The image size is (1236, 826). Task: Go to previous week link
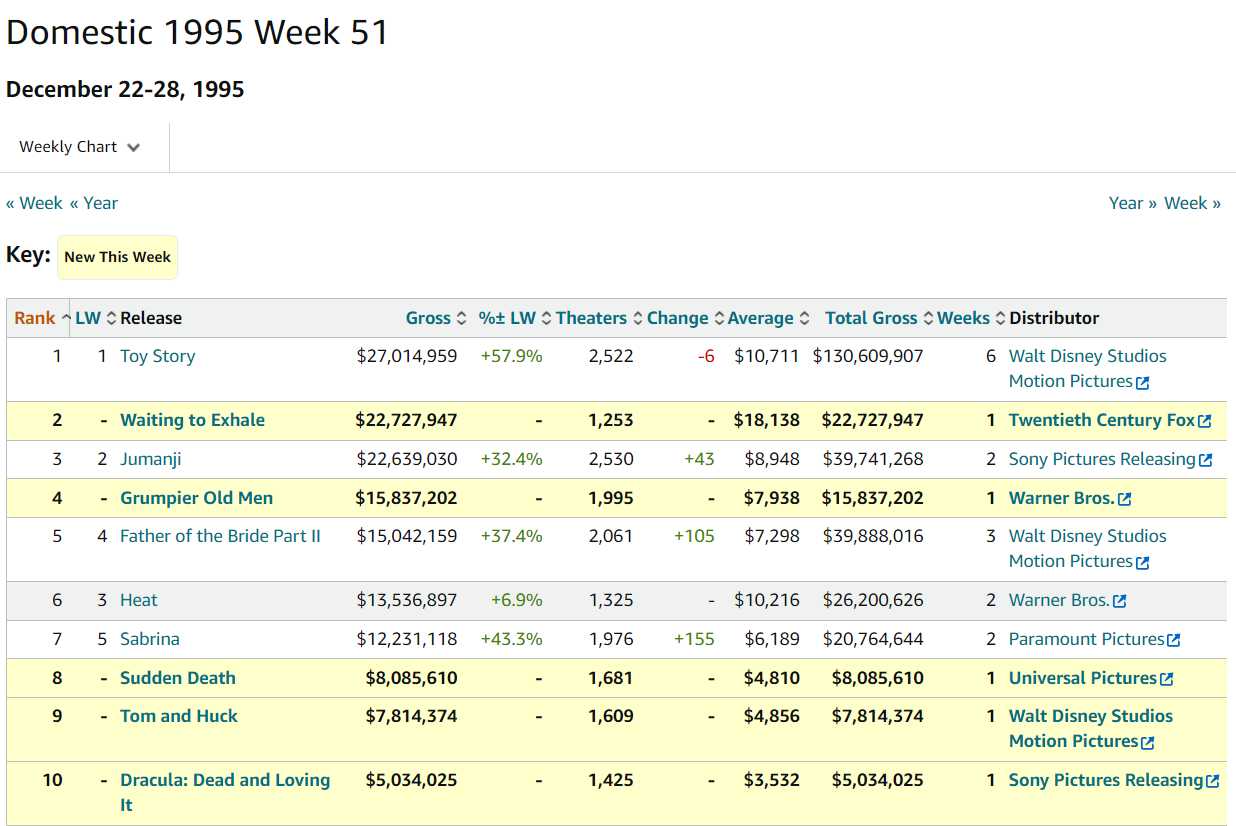point(34,203)
